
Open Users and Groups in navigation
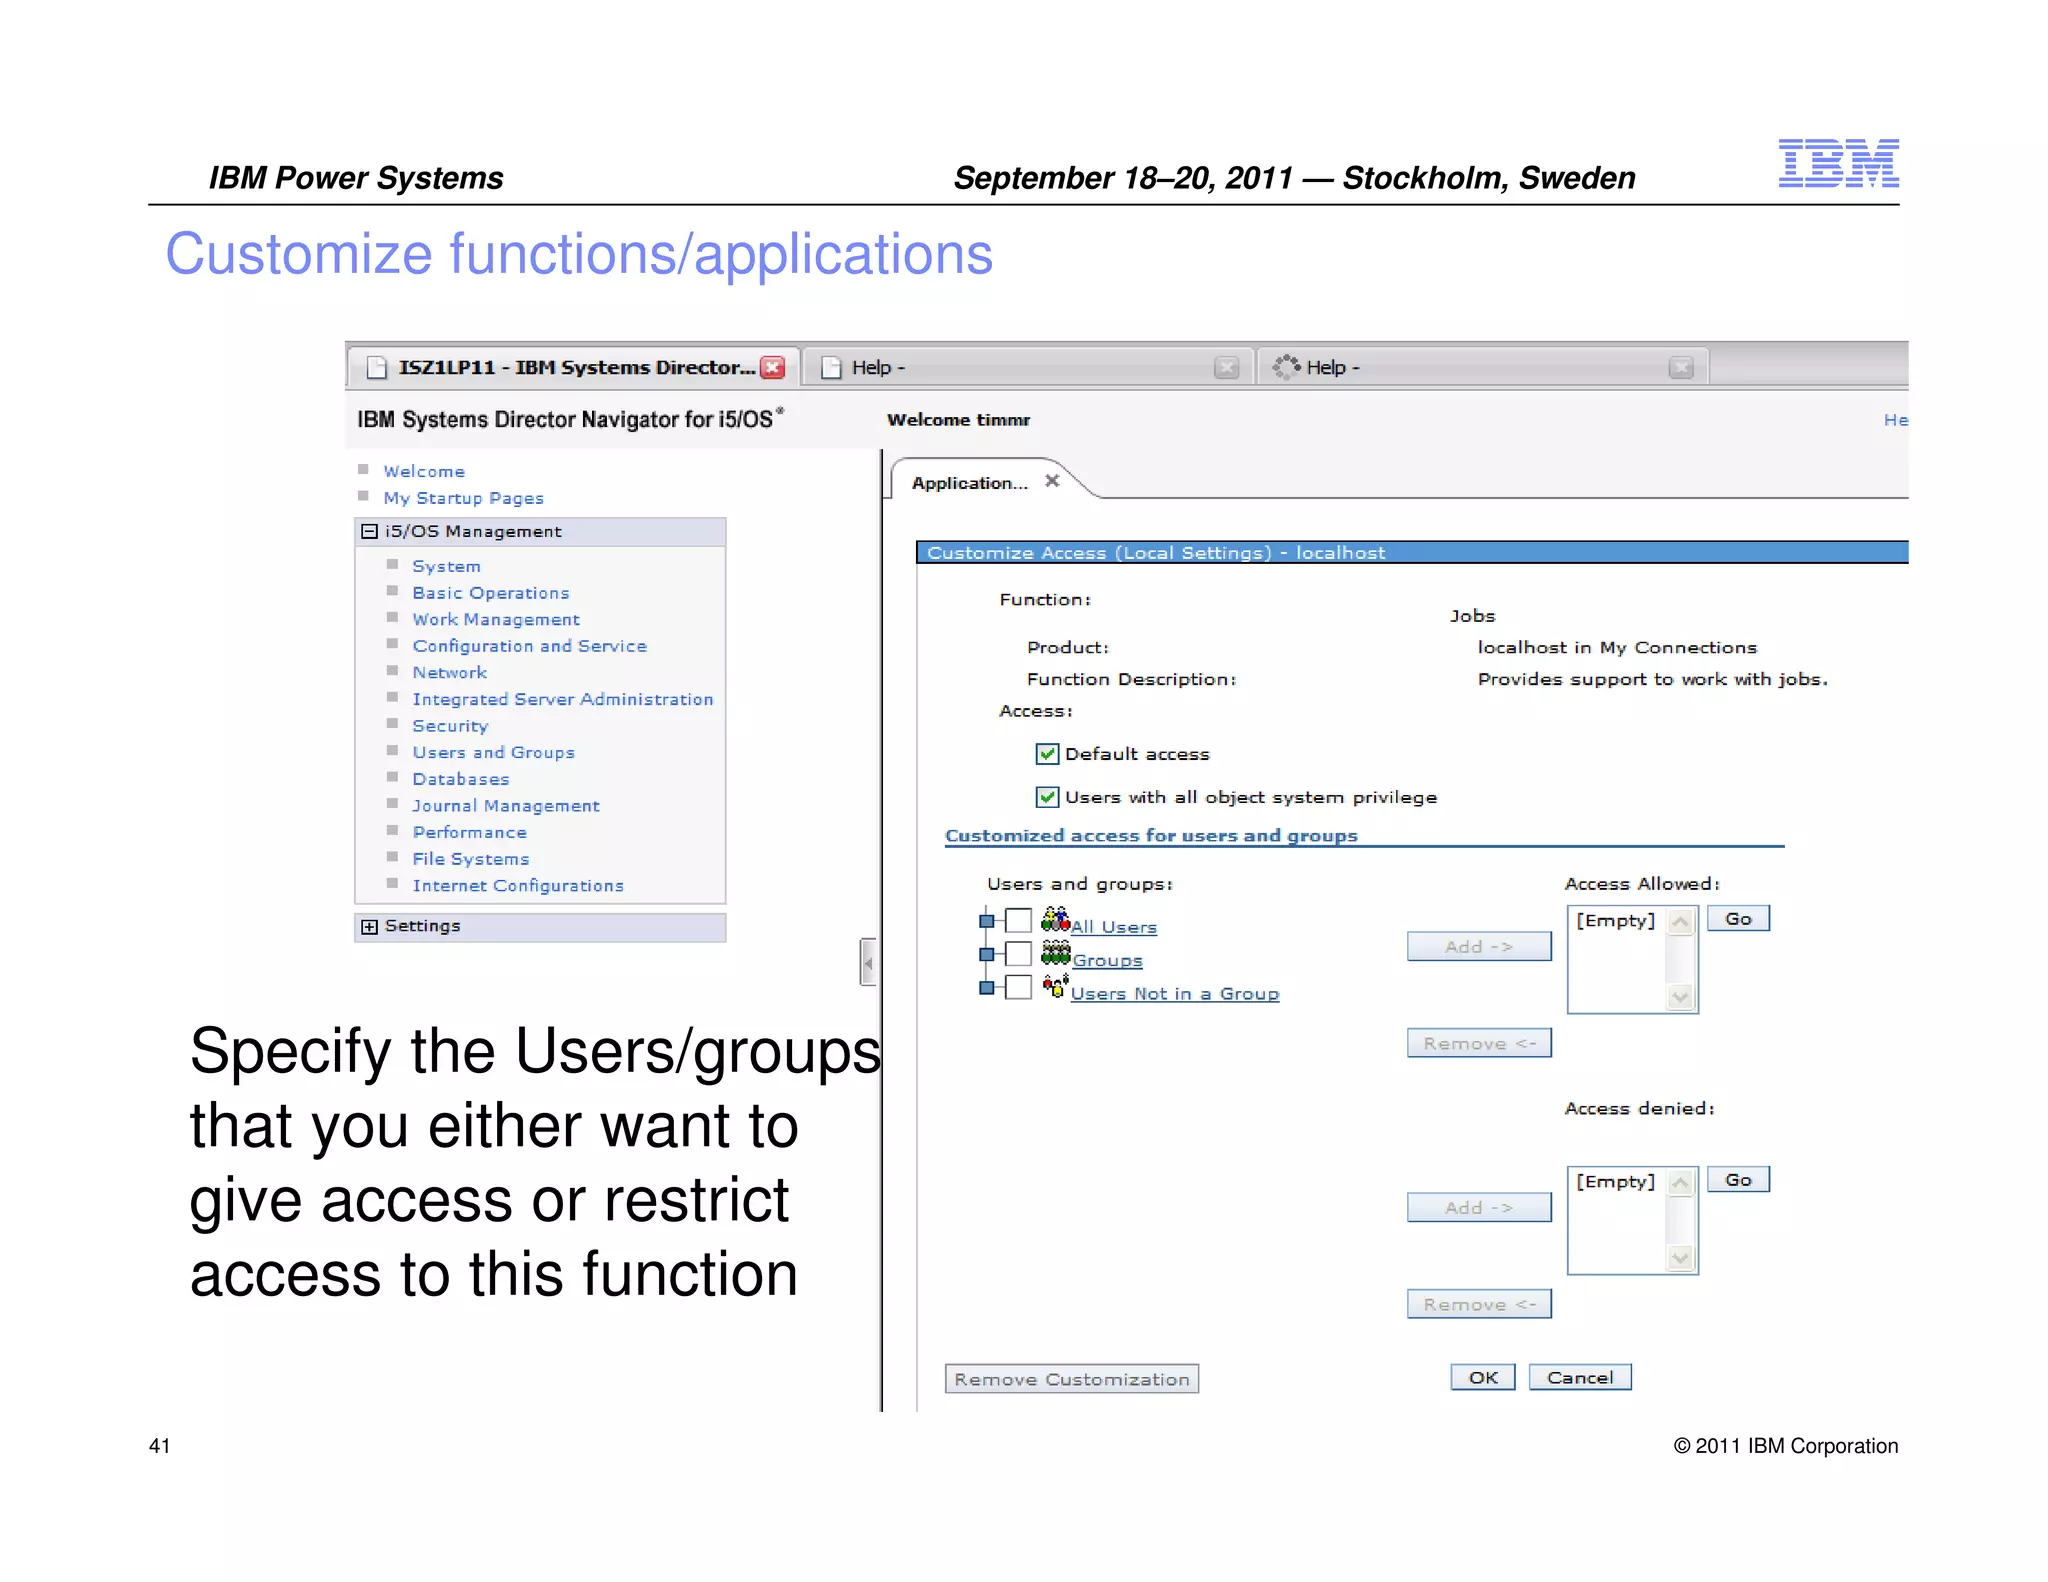(494, 752)
